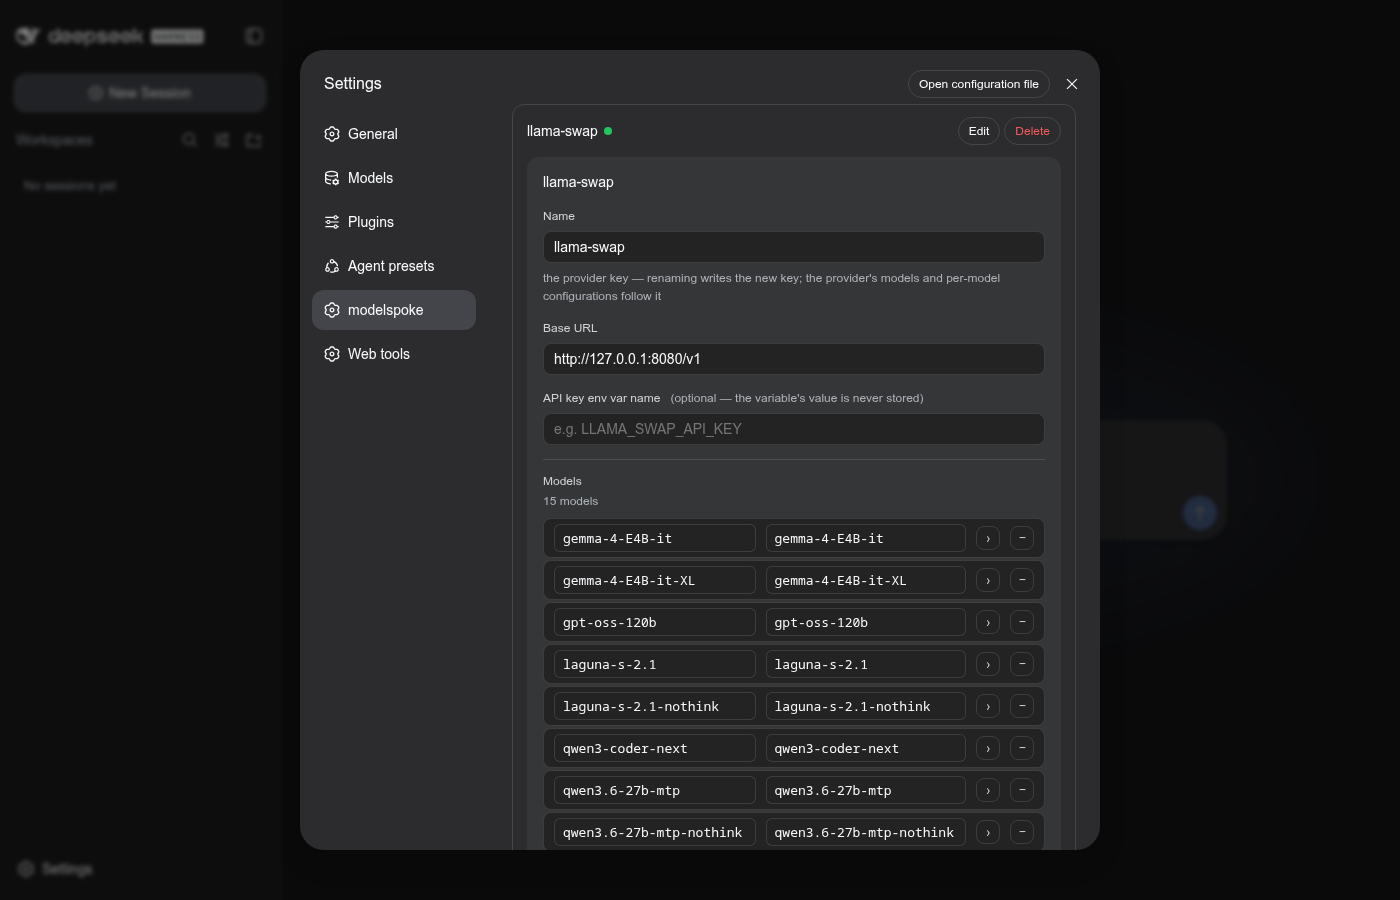
Task: Edit the qwen3.6-27b-mtp model ID field
Action: tap(655, 790)
